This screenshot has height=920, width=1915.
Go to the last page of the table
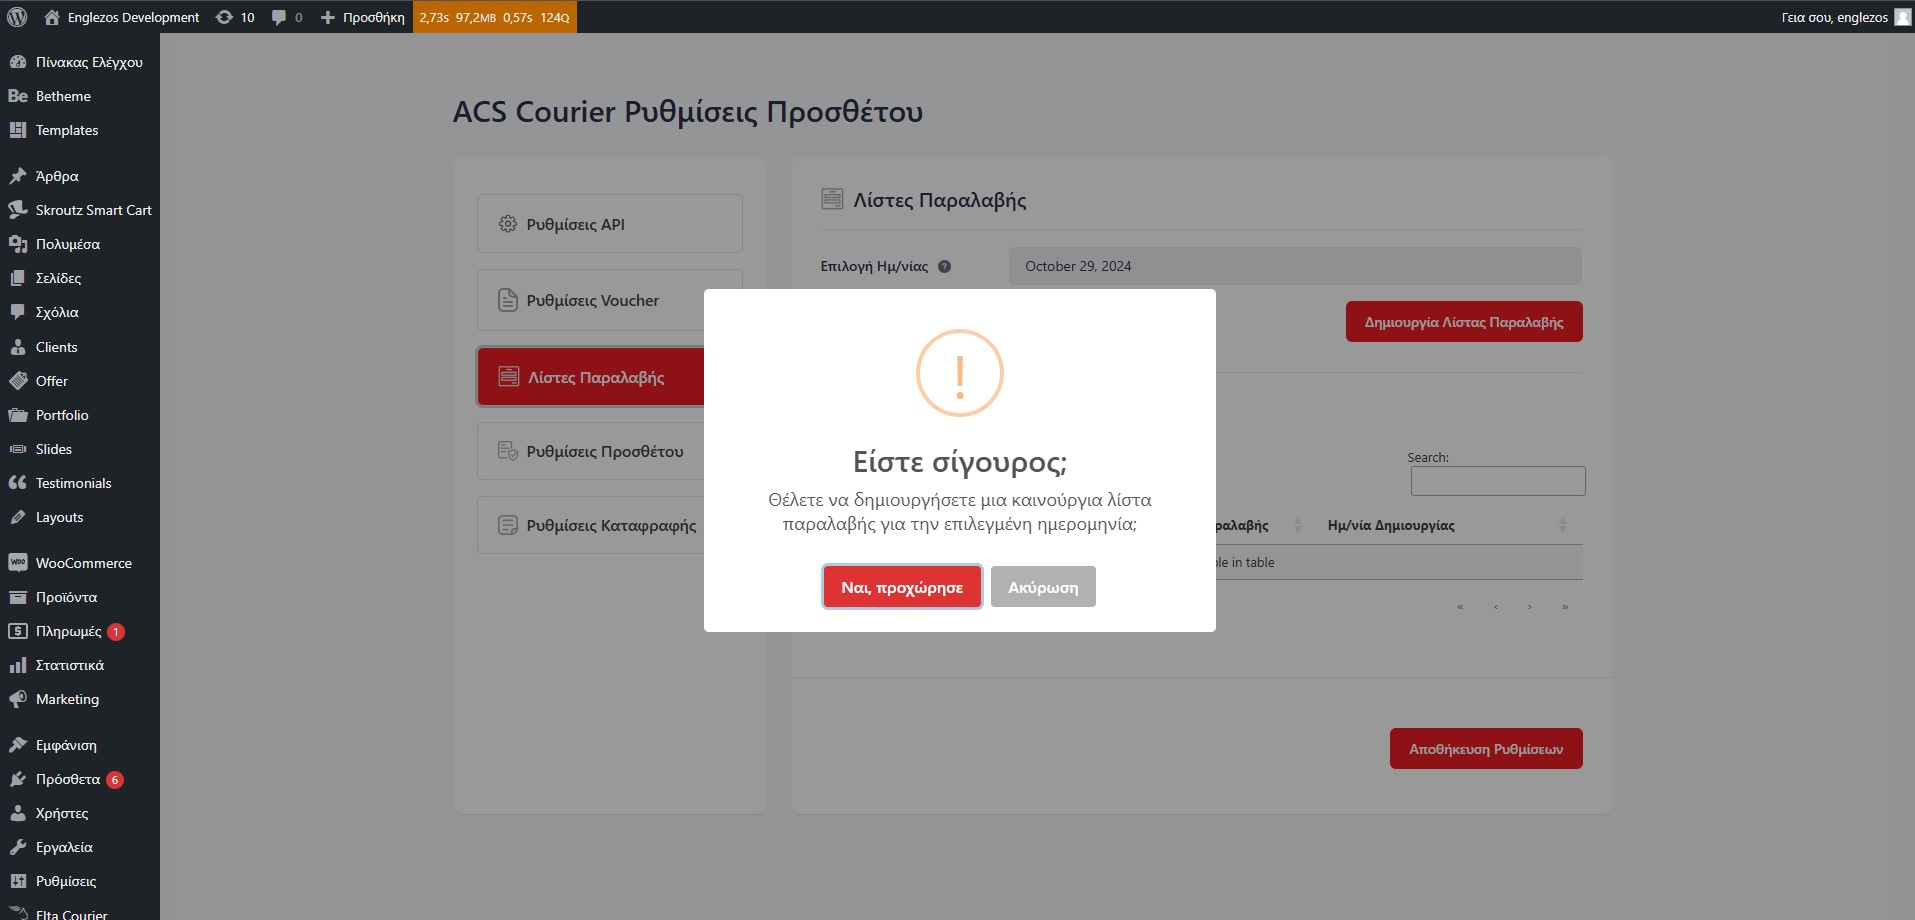point(1565,607)
